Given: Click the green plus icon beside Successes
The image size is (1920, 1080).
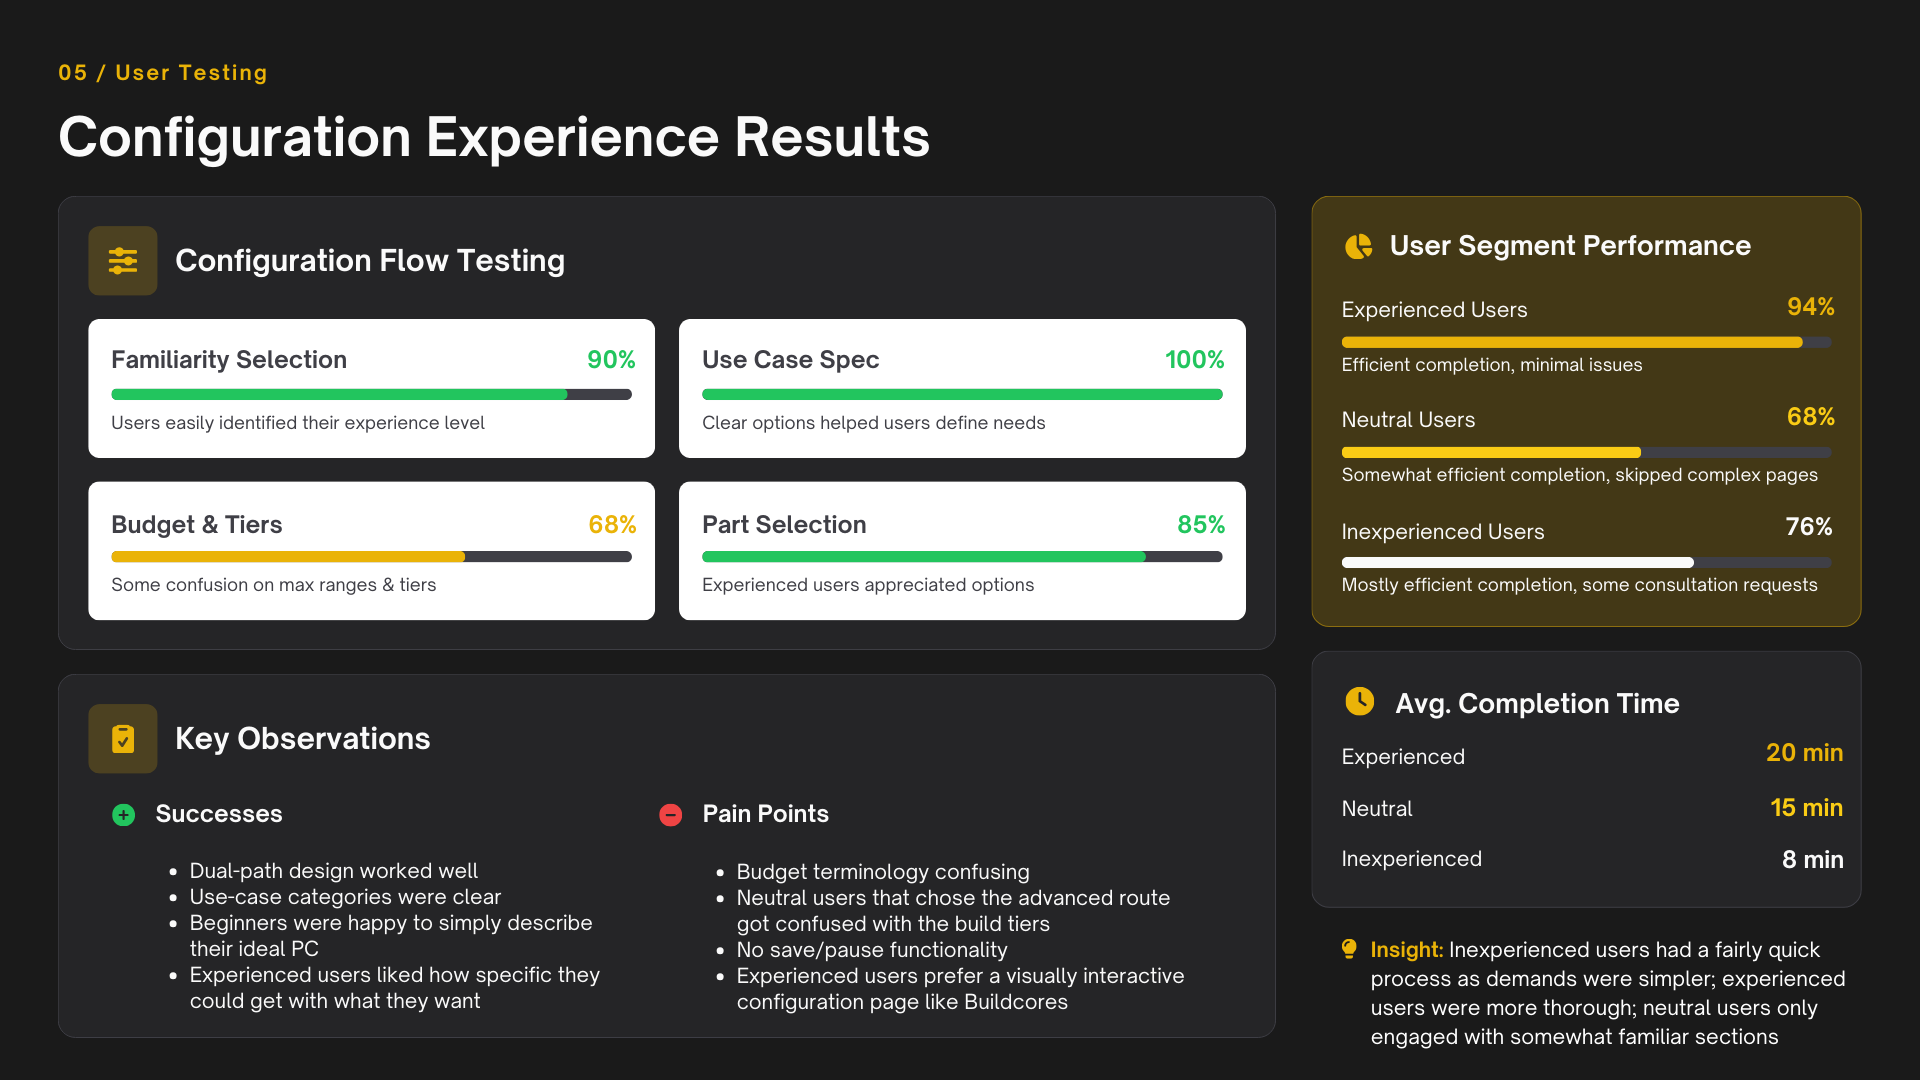Looking at the screenshot, I should [123, 815].
